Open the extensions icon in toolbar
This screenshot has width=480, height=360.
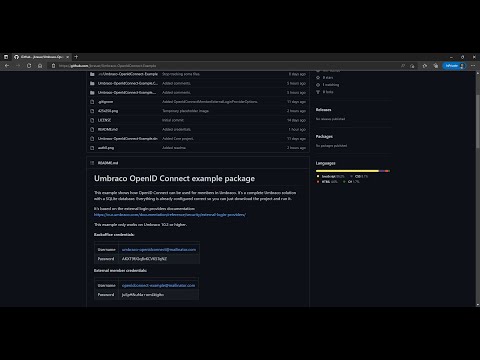[x=425, y=66]
